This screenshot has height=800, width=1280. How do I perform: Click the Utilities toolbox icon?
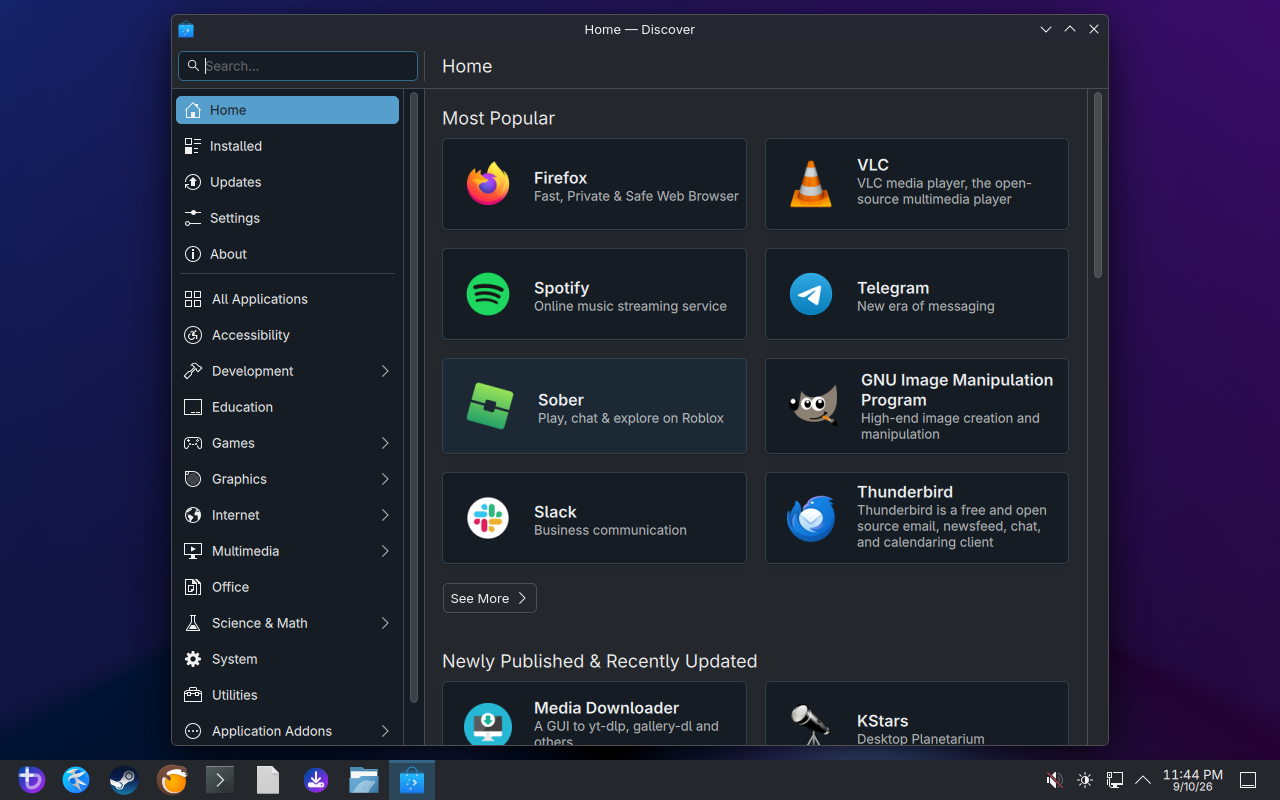(x=193, y=695)
